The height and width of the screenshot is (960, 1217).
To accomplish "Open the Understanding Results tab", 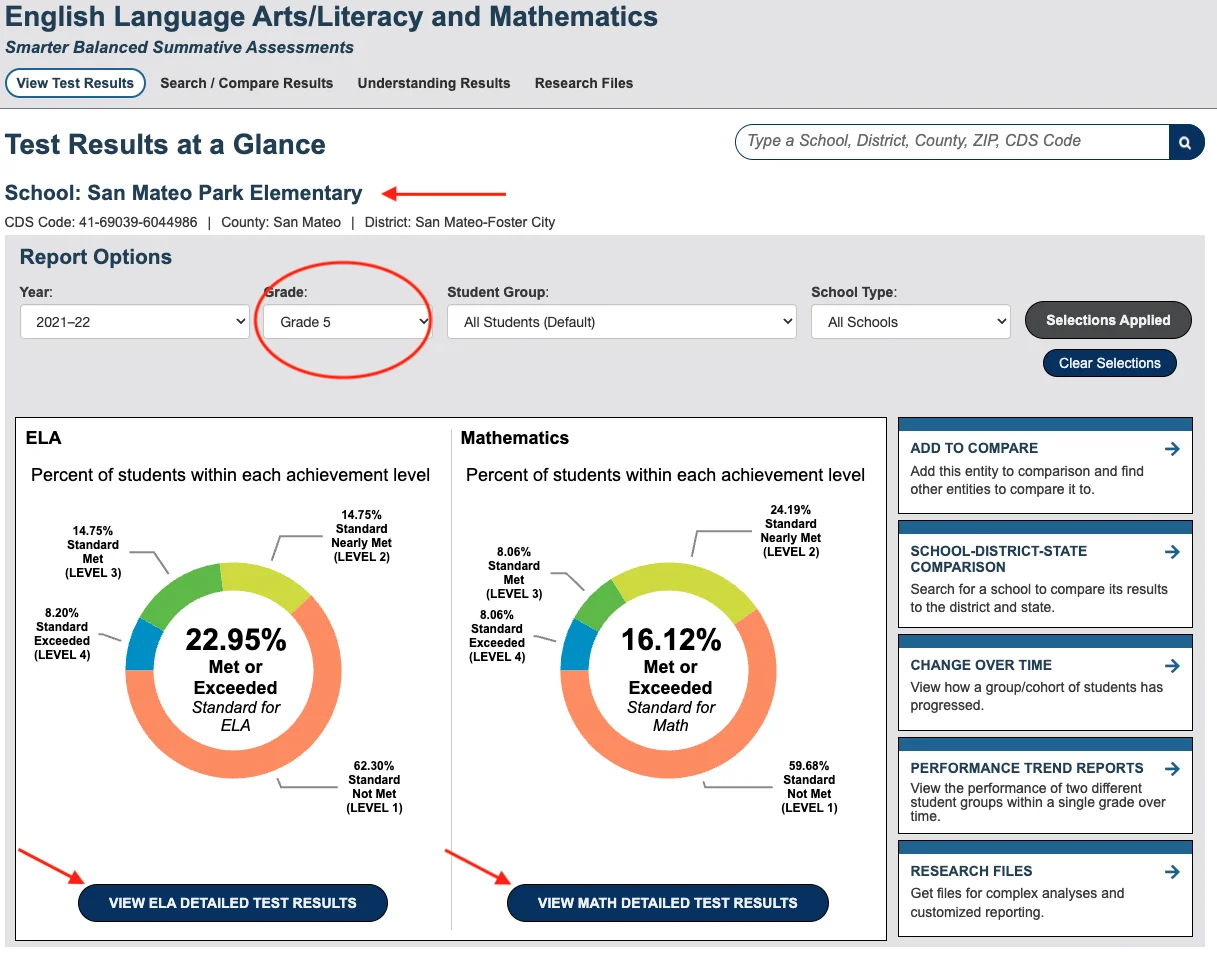I will coord(434,83).
